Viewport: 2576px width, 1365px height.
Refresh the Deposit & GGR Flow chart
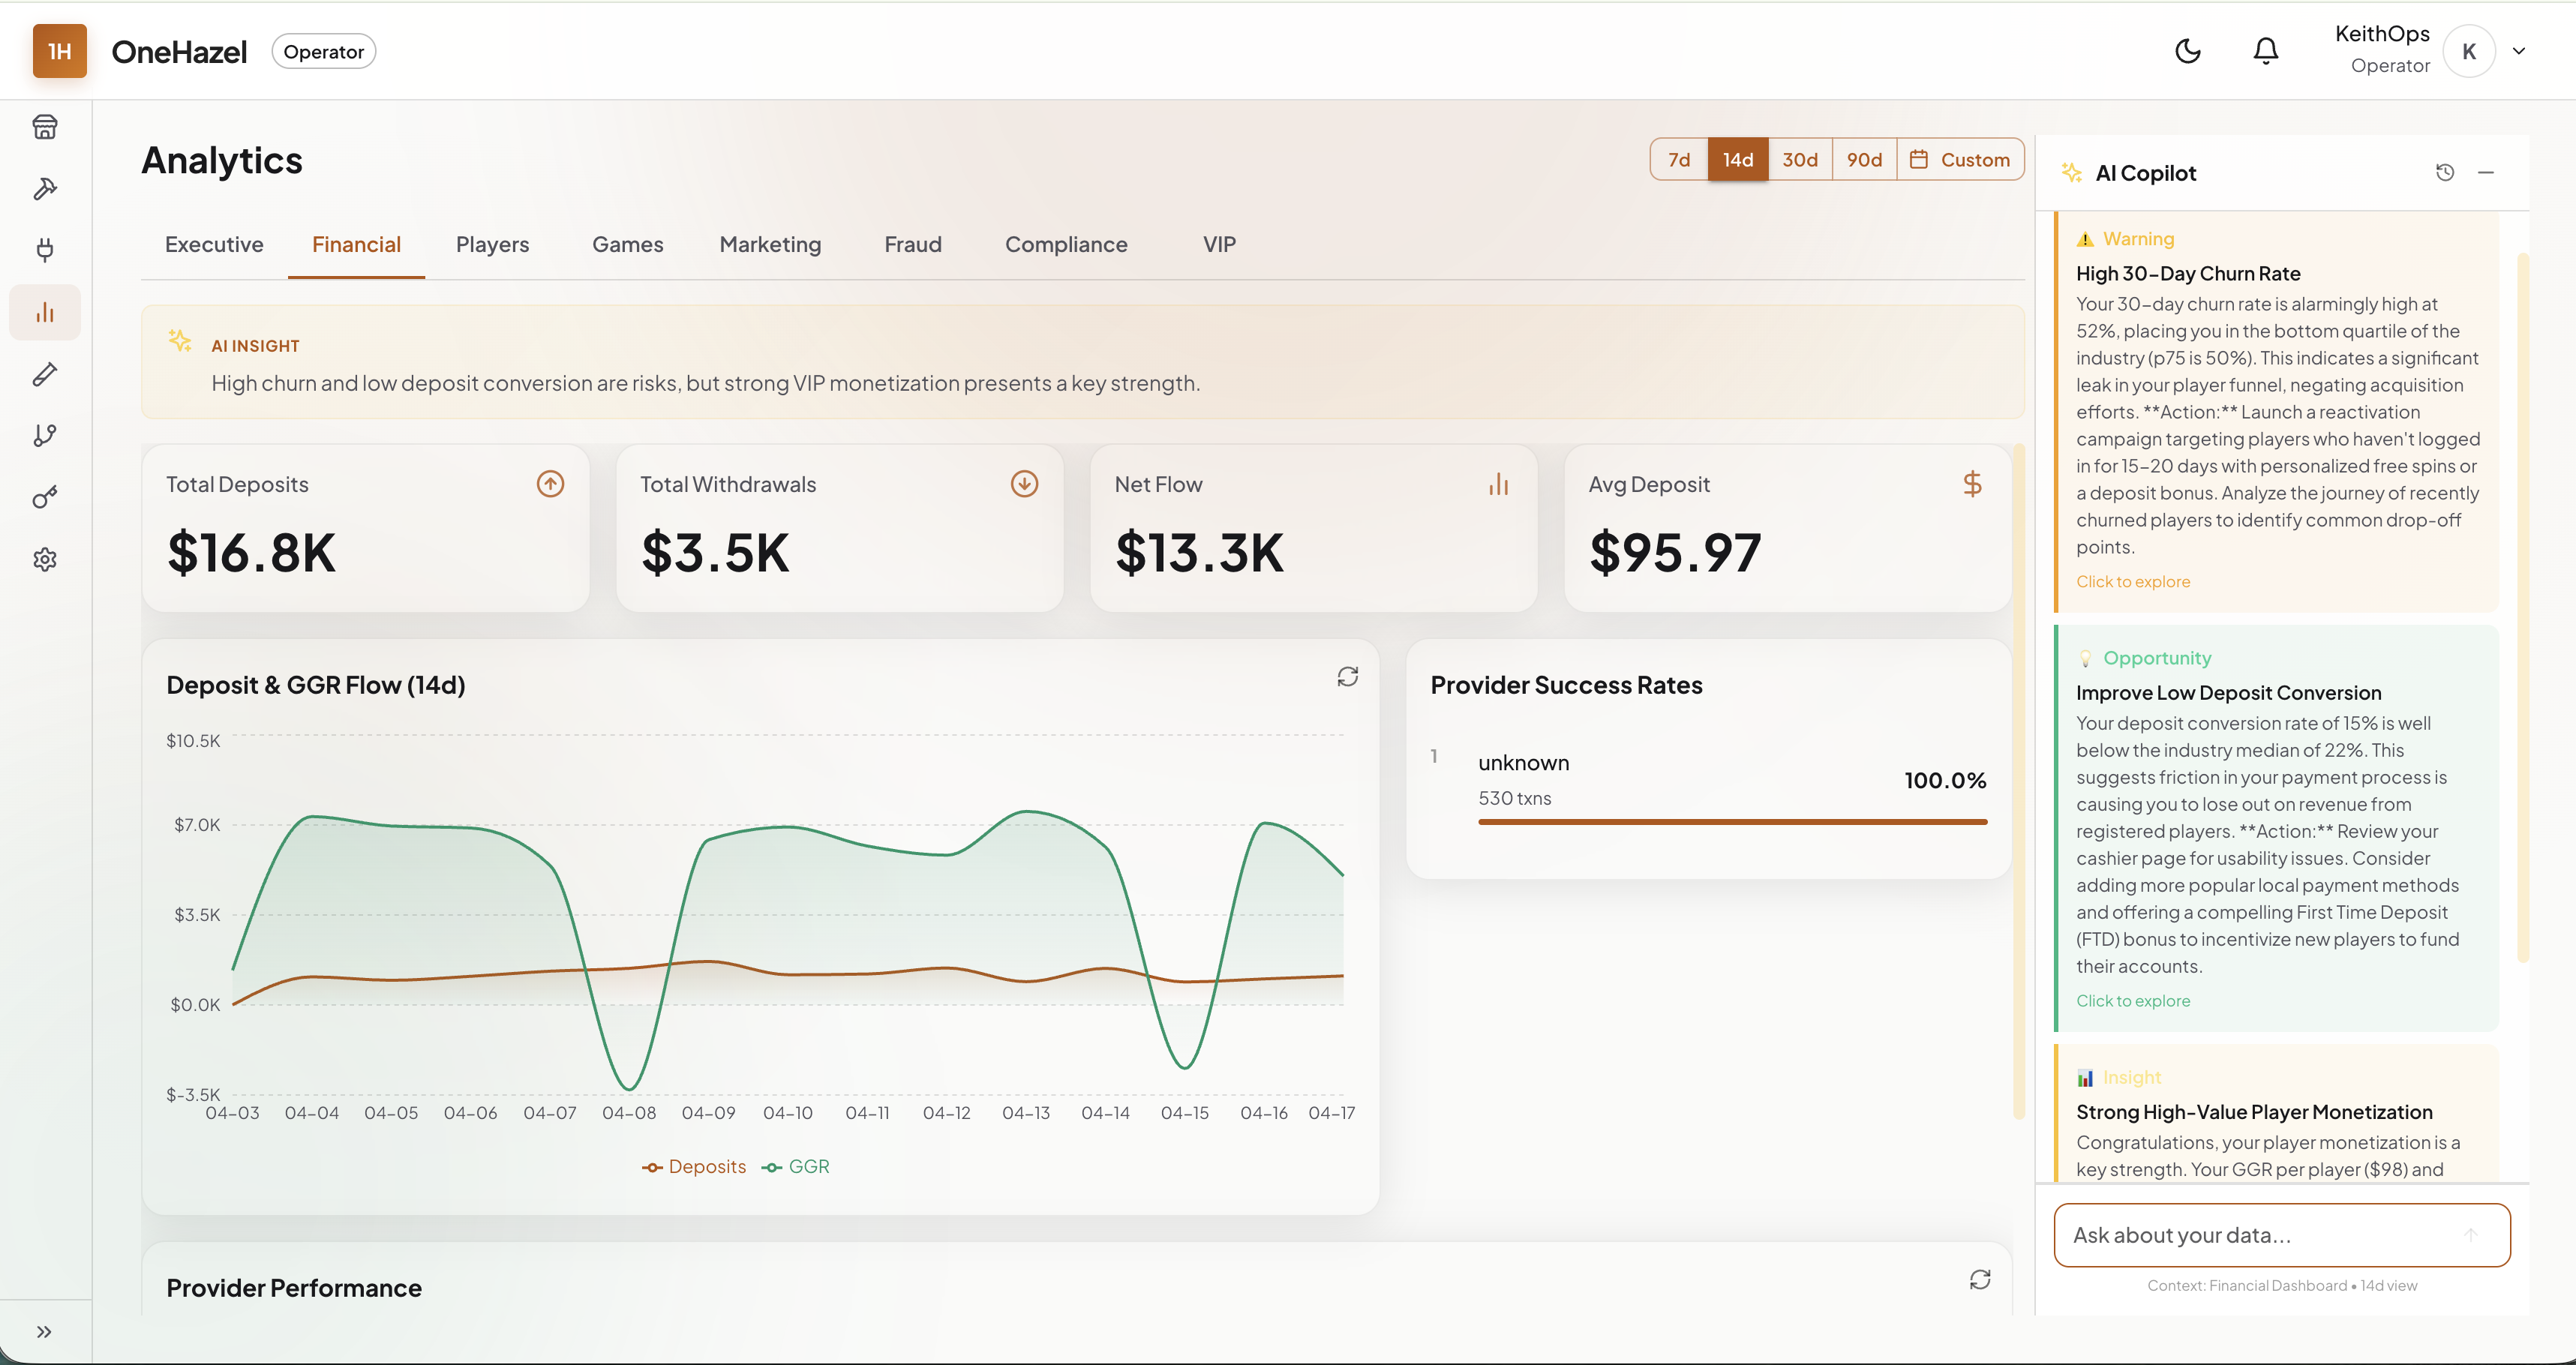point(1348,677)
